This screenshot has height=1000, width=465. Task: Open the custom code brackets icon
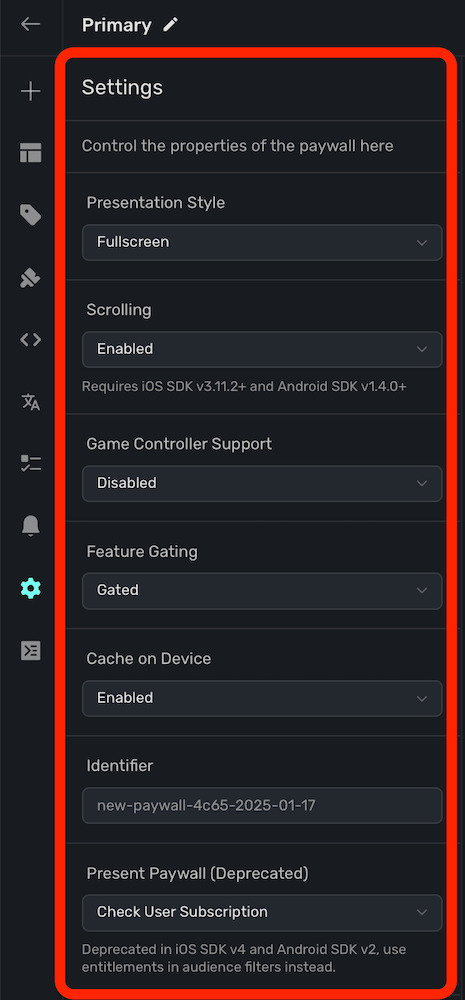[31, 340]
